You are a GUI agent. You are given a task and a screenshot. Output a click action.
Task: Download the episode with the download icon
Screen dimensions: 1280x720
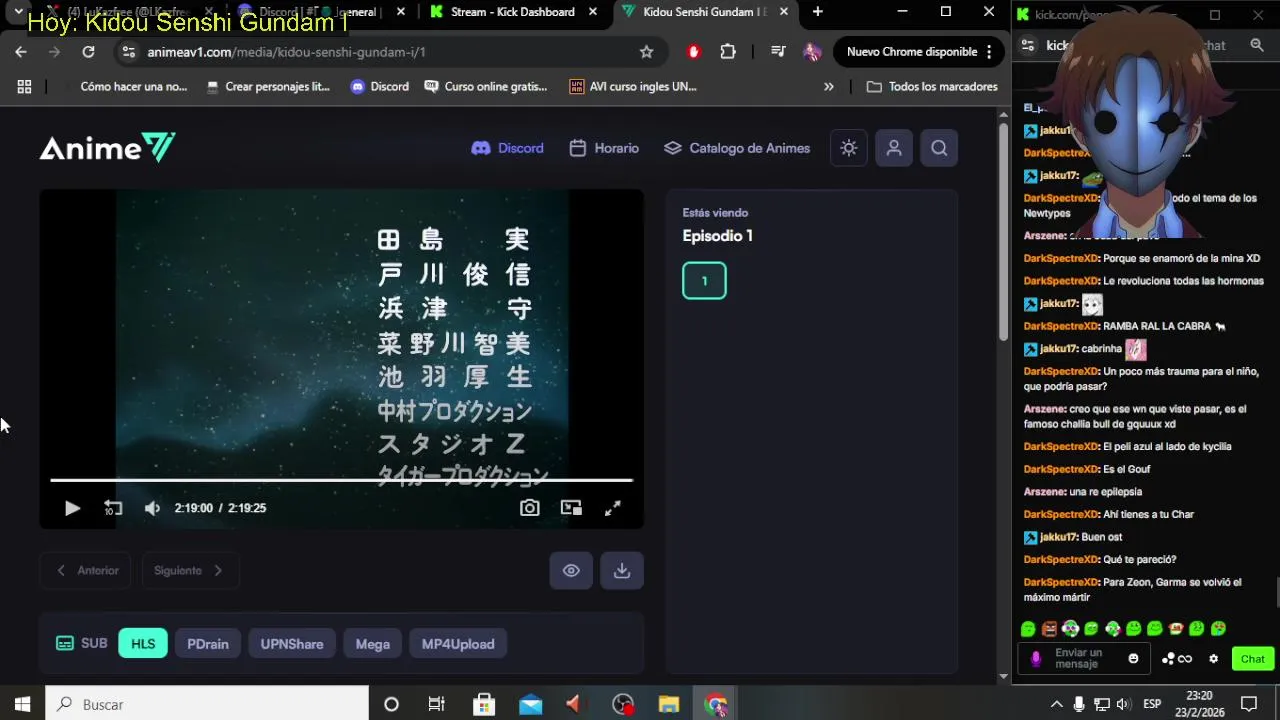(x=622, y=570)
